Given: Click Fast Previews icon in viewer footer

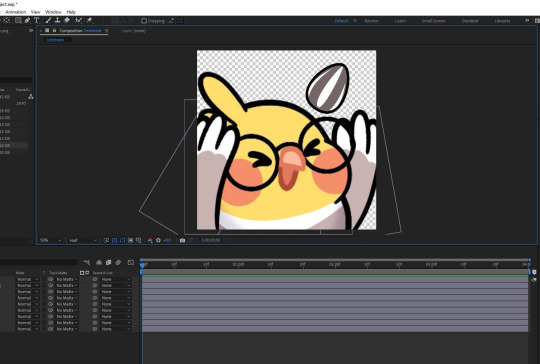Looking at the screenshot, I should [106, 240].
